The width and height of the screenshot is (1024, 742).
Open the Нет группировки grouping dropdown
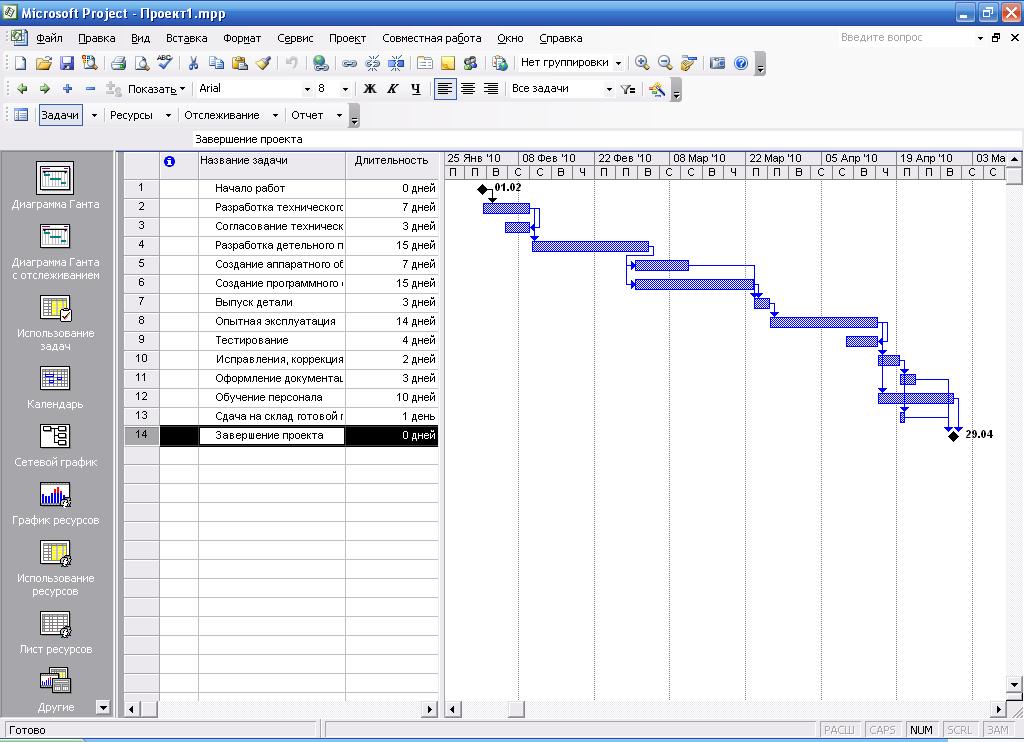click(618, 63)
